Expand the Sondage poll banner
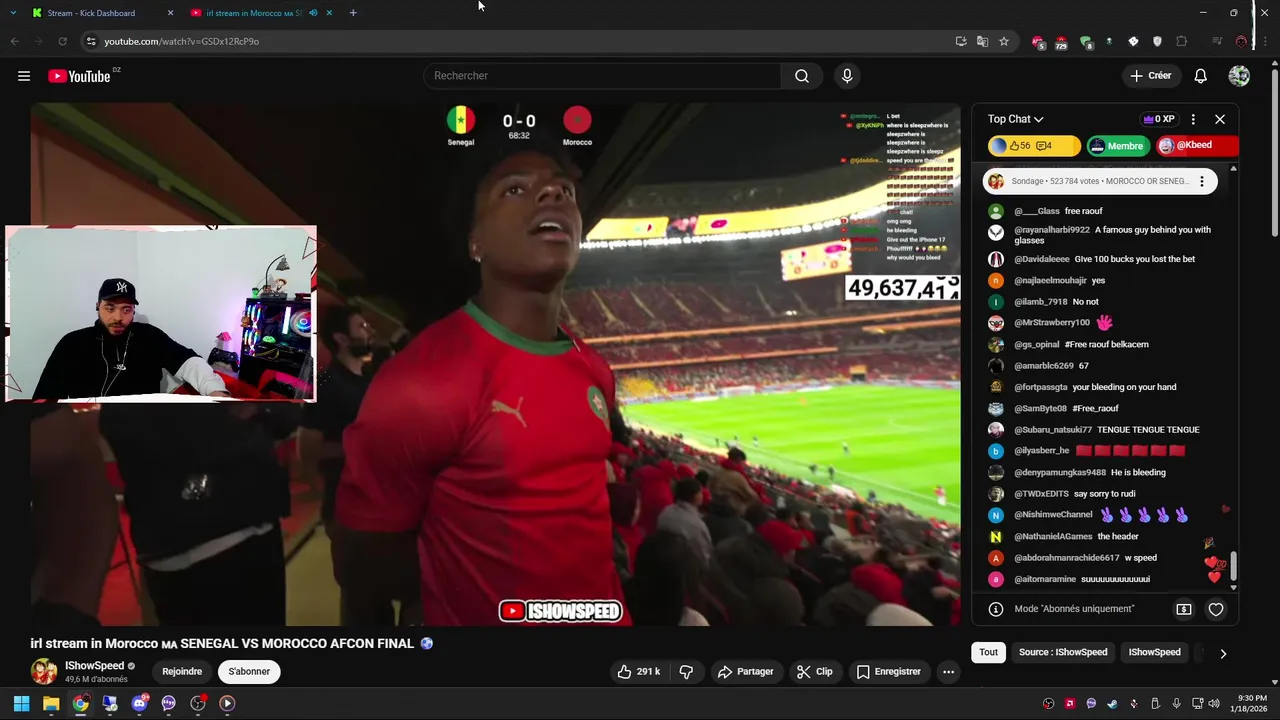Screen dimensions: 1280x720 1100,181
